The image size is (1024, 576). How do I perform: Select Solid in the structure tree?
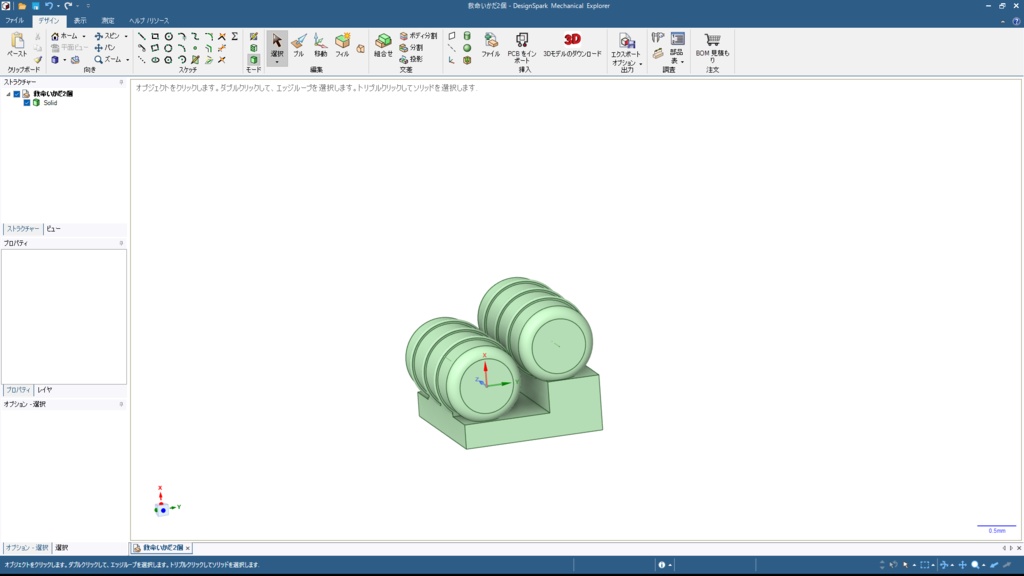click(x=50, y=103)
